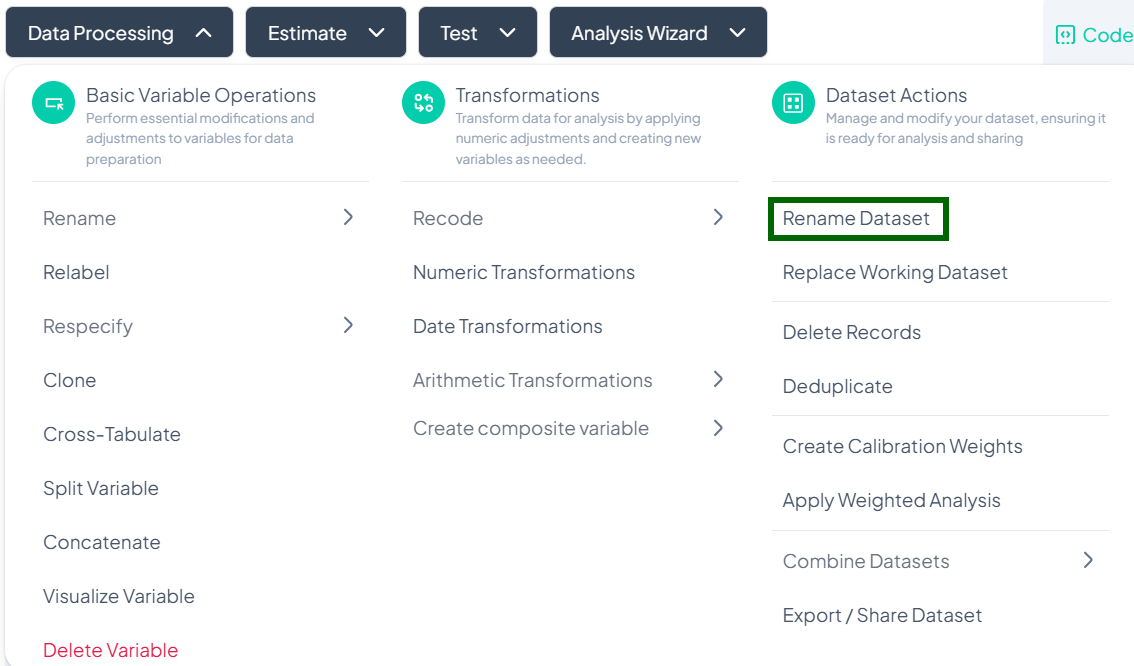The image size is (1134, 666).
Task: Expand the Arithmetic Transformations chevron
Action: [x=718, y=379]
